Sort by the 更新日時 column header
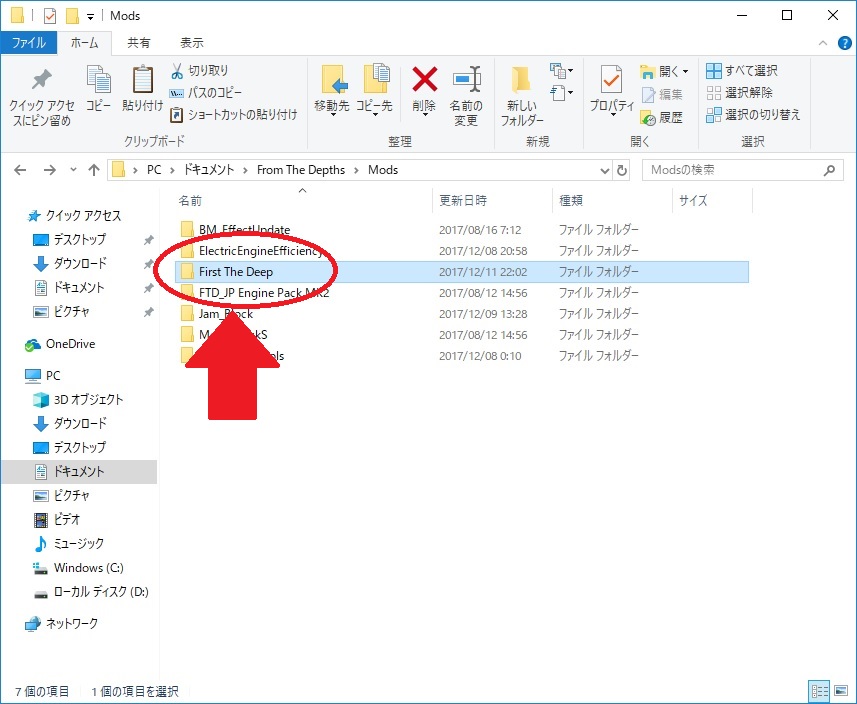 tap(463, 201)
